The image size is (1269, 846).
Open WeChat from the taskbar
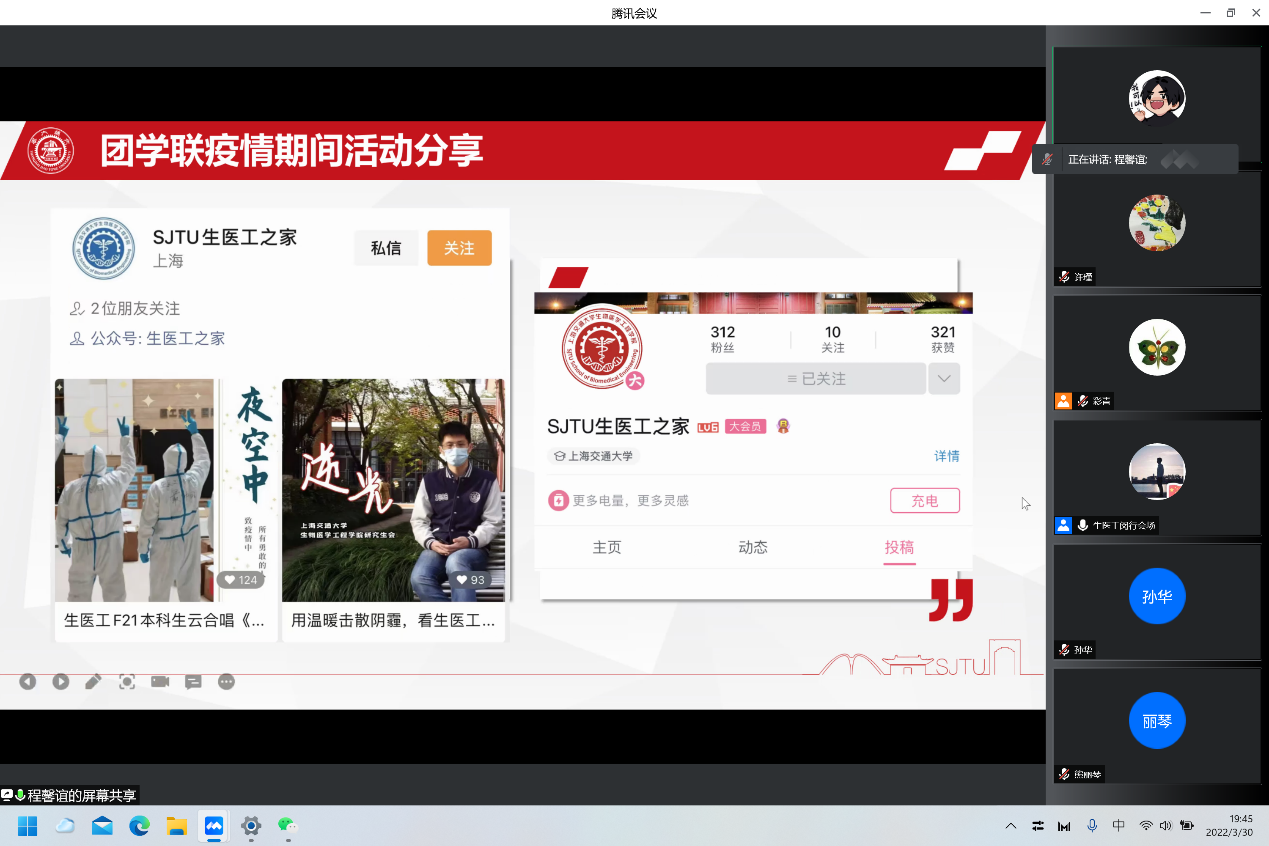tap(288, 826)
